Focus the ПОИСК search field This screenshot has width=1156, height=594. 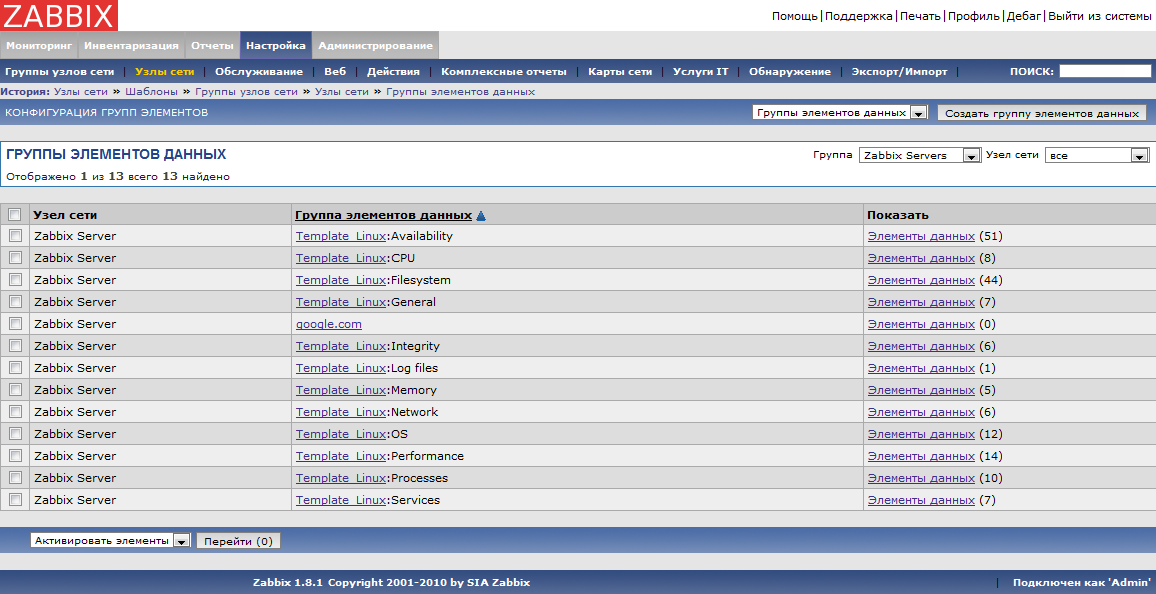(x=1104, y=71)
